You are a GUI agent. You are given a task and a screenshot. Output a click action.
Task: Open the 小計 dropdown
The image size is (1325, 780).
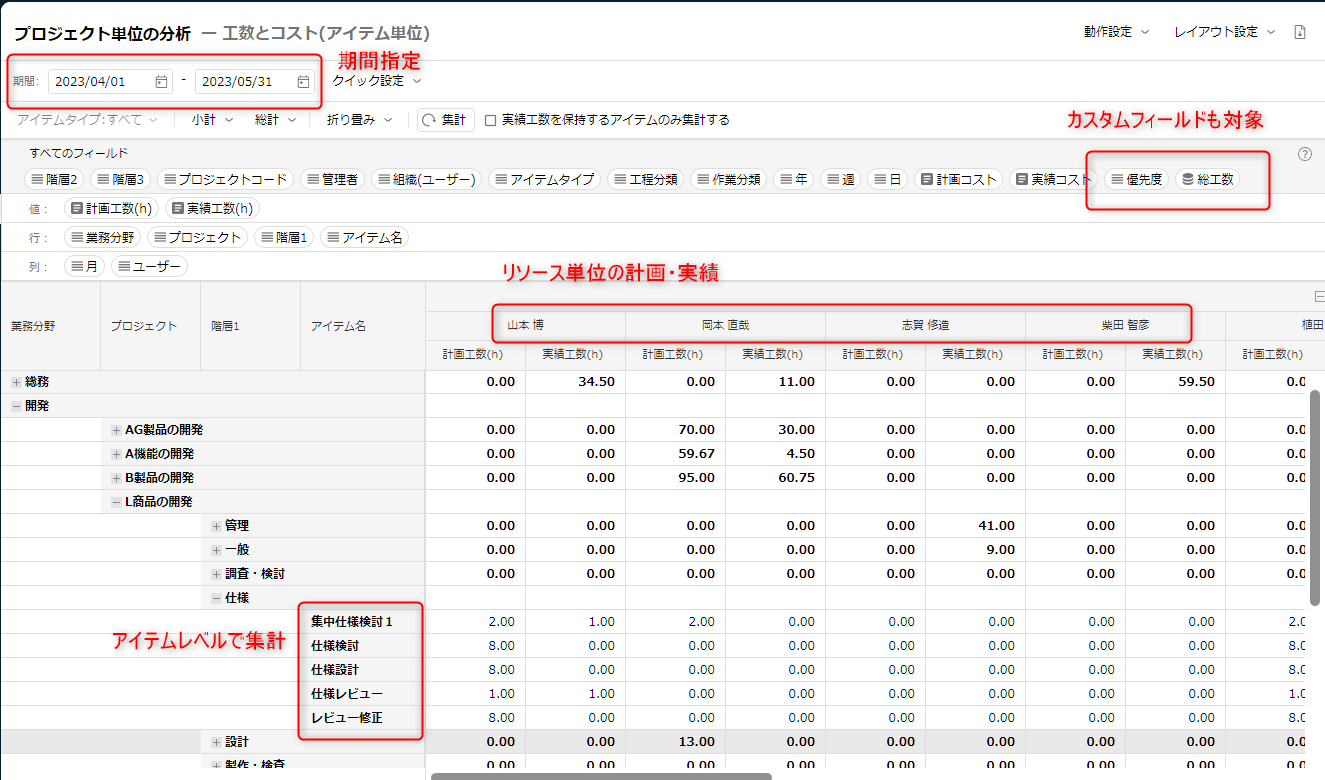coord(212,120)
